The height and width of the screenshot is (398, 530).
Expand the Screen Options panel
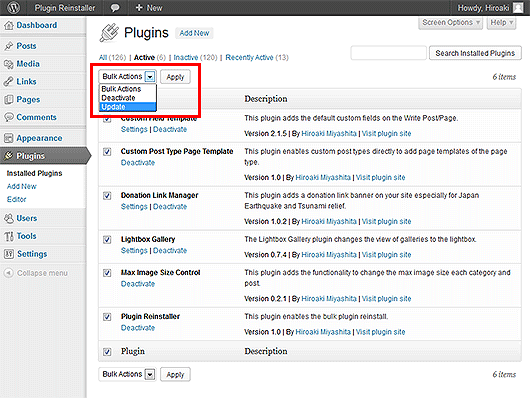pos(451,23)
